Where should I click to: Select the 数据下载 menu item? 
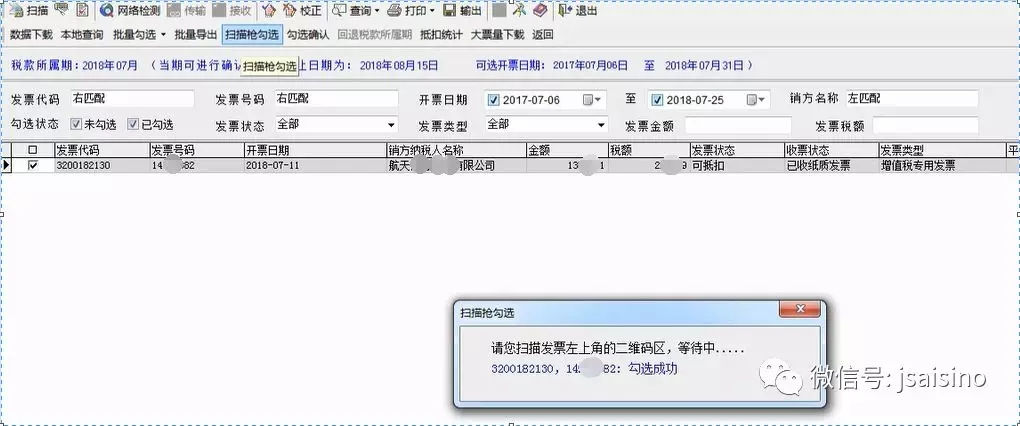coord(31,34)
